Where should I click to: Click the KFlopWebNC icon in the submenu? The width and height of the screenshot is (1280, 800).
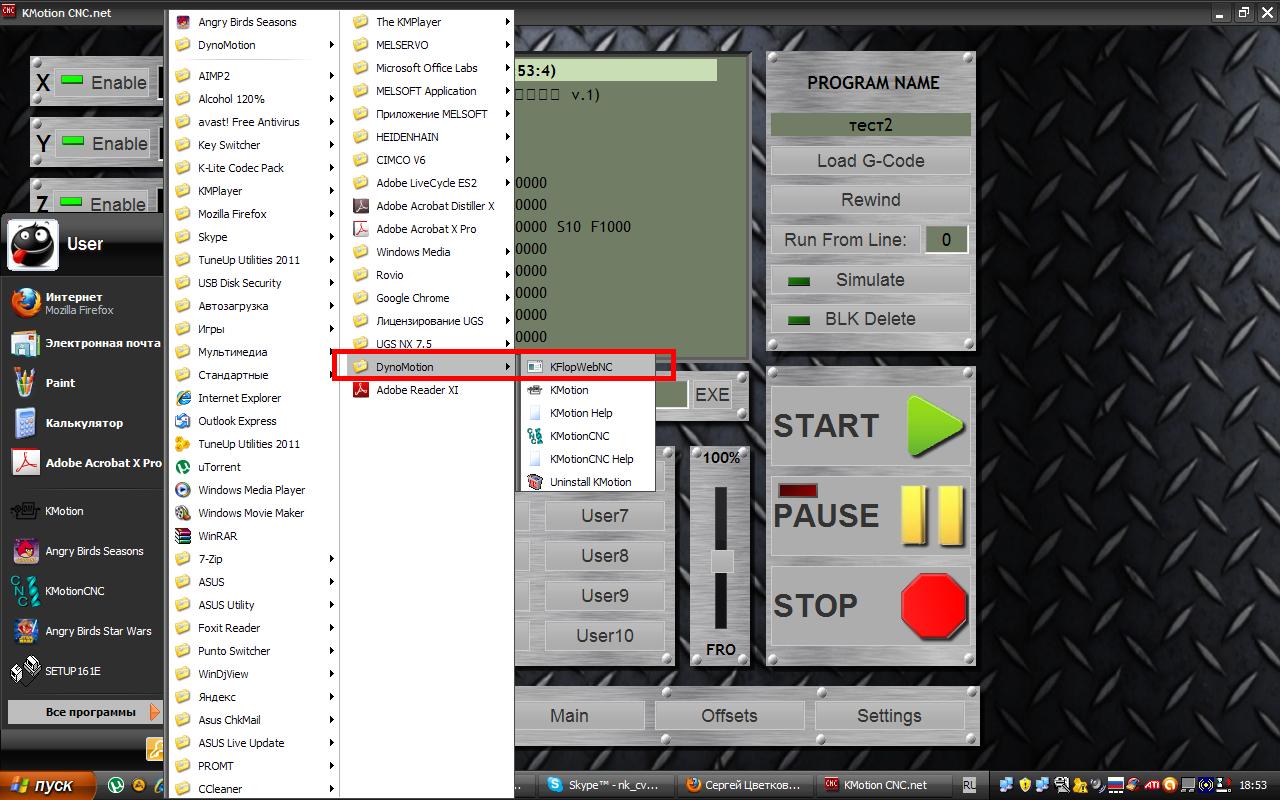(535, 367)
